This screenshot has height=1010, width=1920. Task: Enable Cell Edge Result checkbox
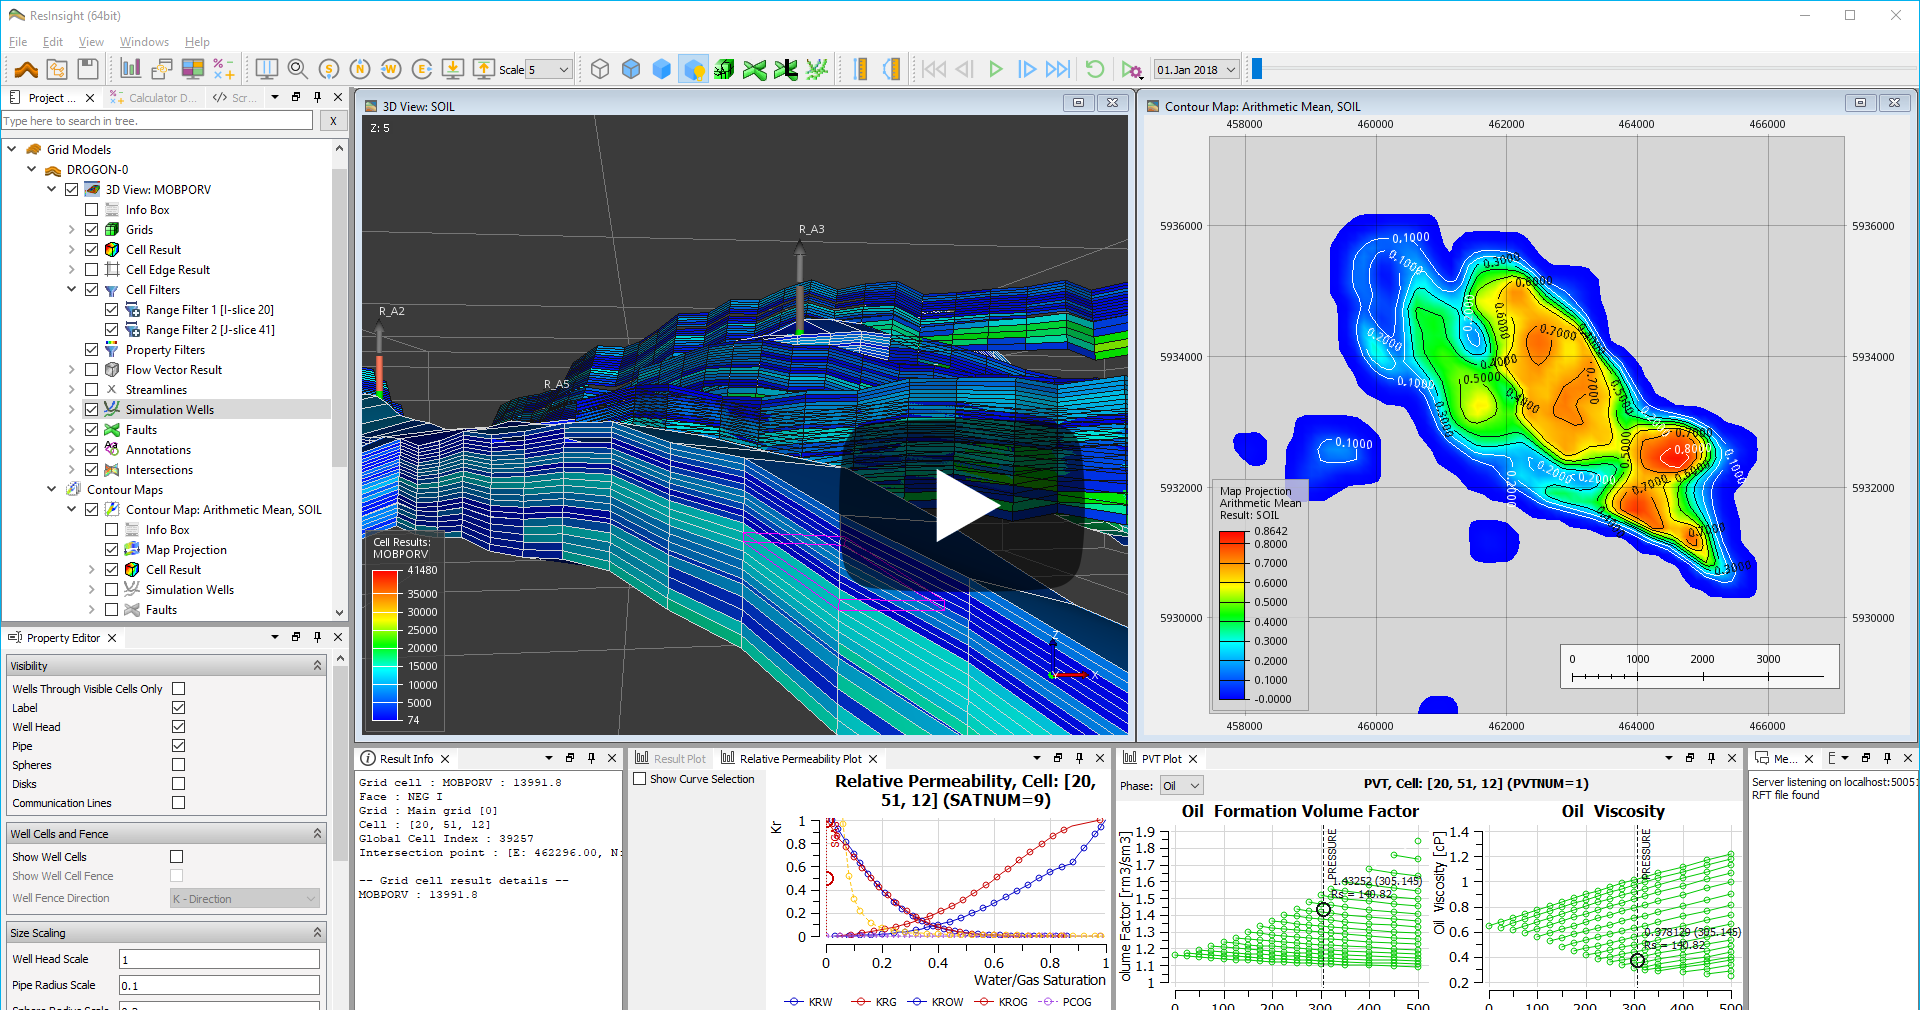point(91,270)
